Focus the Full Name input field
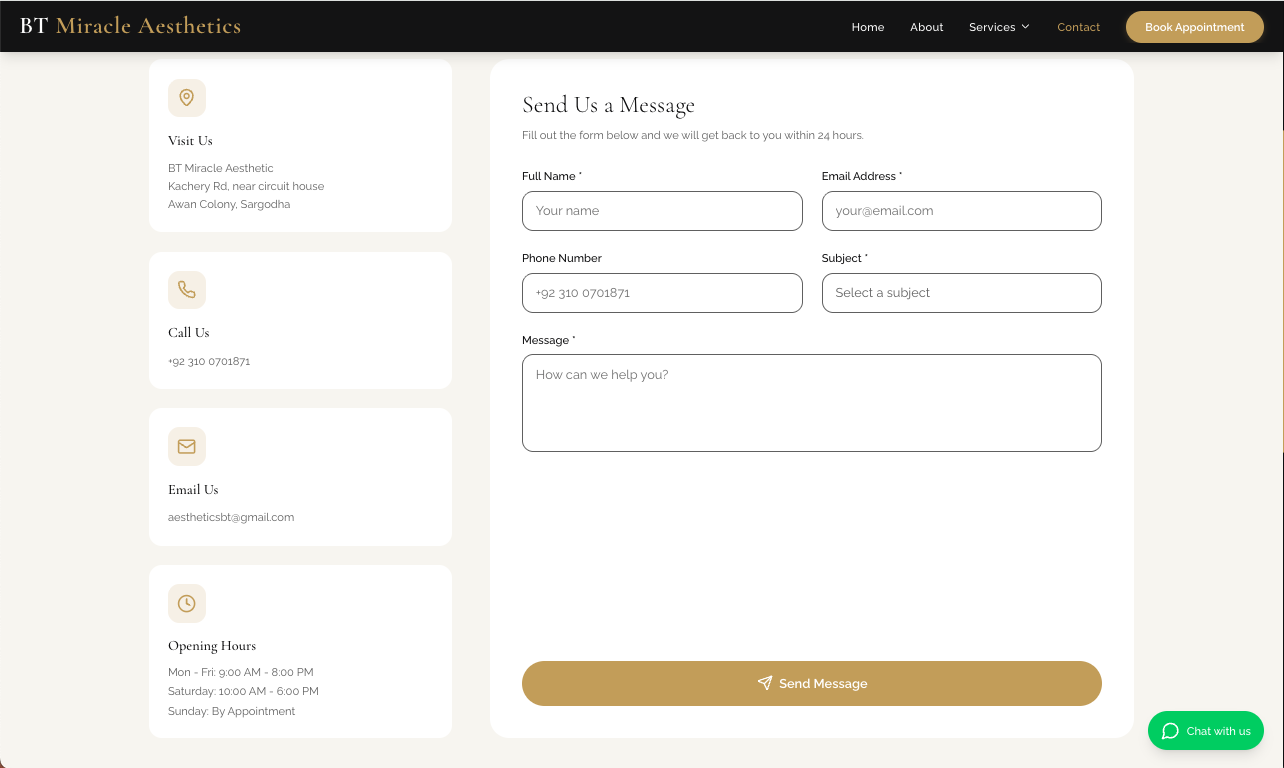This screenshot has height=768, width=1284. coord(661,211)
